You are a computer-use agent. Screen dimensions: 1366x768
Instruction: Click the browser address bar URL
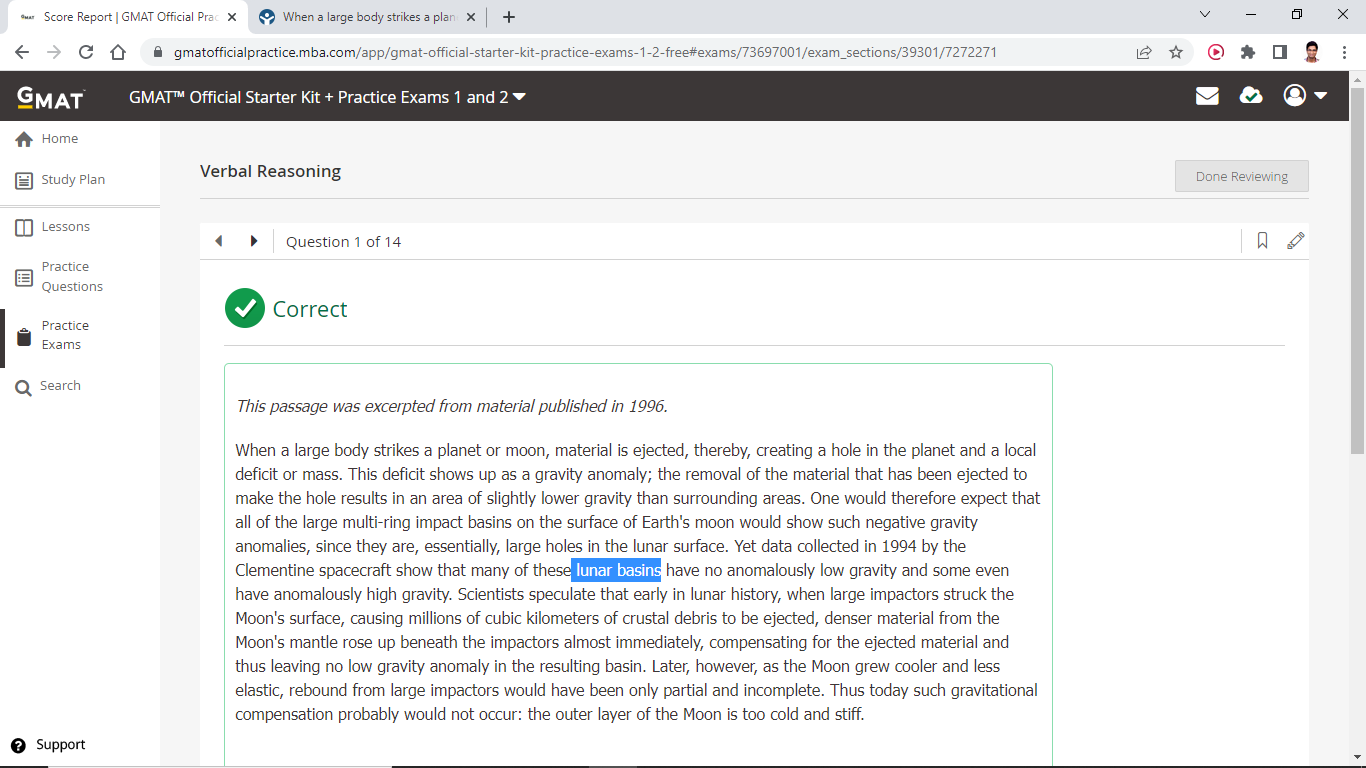[587, 52]
